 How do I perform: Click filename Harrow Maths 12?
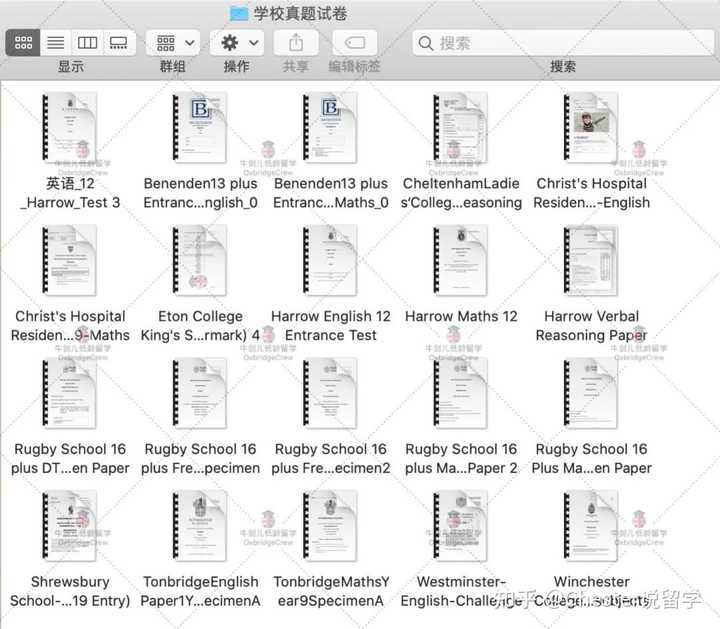461,316
